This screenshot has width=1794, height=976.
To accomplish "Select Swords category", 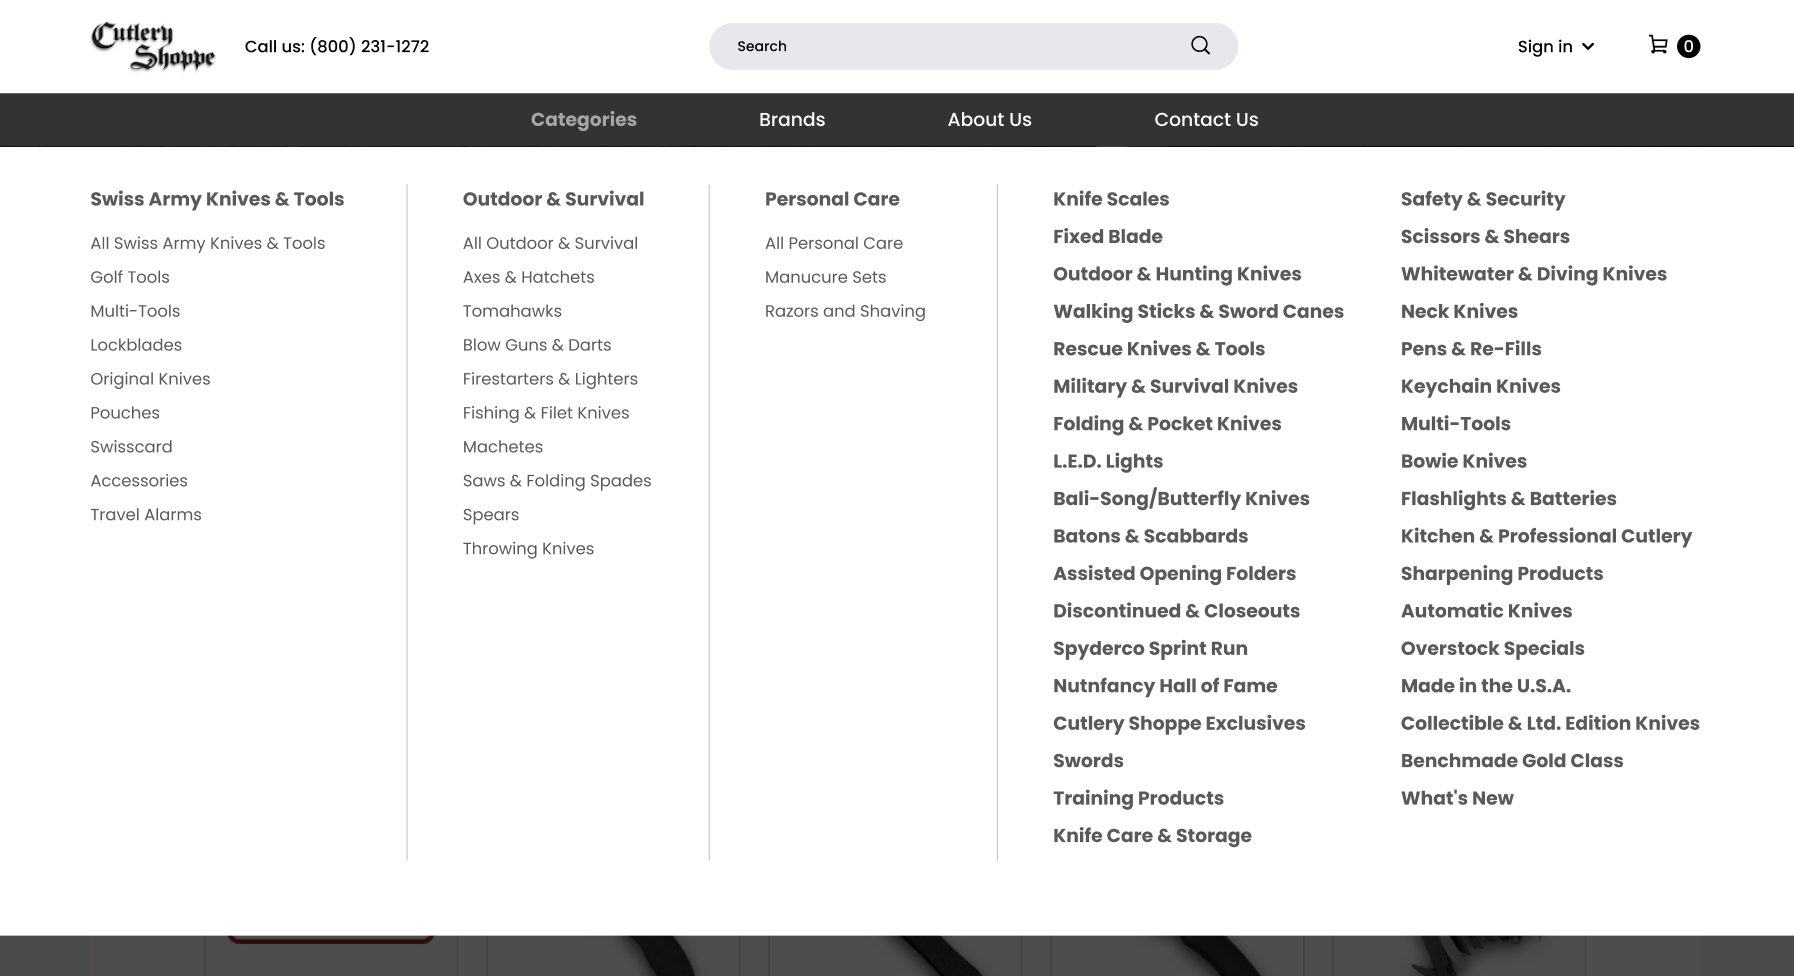I will point(1088,761).
